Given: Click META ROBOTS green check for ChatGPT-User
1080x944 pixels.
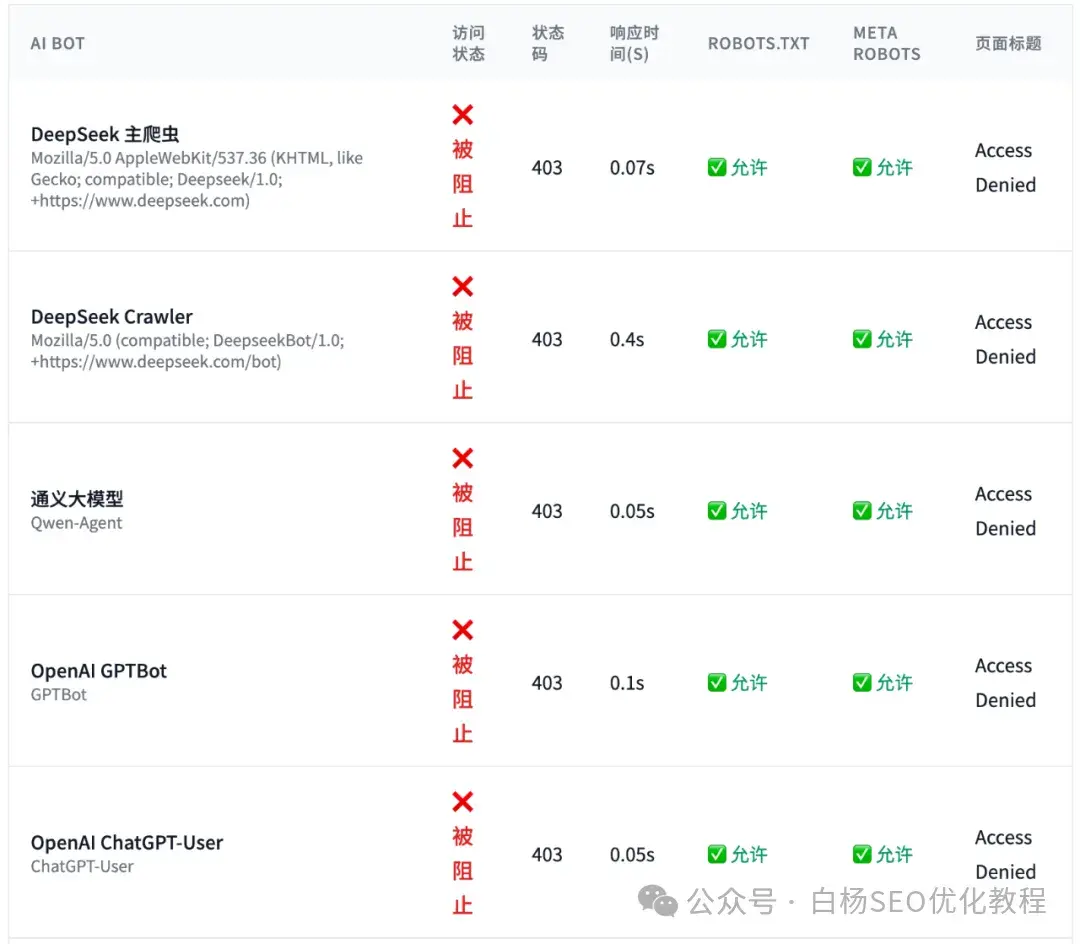Looking at the screenshot, I should pyautogui.click(x=862, y=854).
